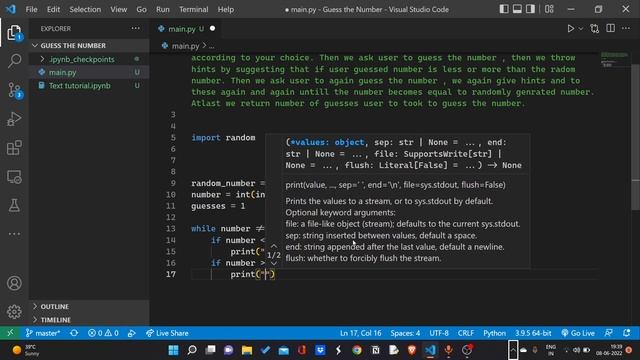This screenshot has width=640, height=360.
Task: Open the feedback icon in status bar
Action: [x=608, y=333]
